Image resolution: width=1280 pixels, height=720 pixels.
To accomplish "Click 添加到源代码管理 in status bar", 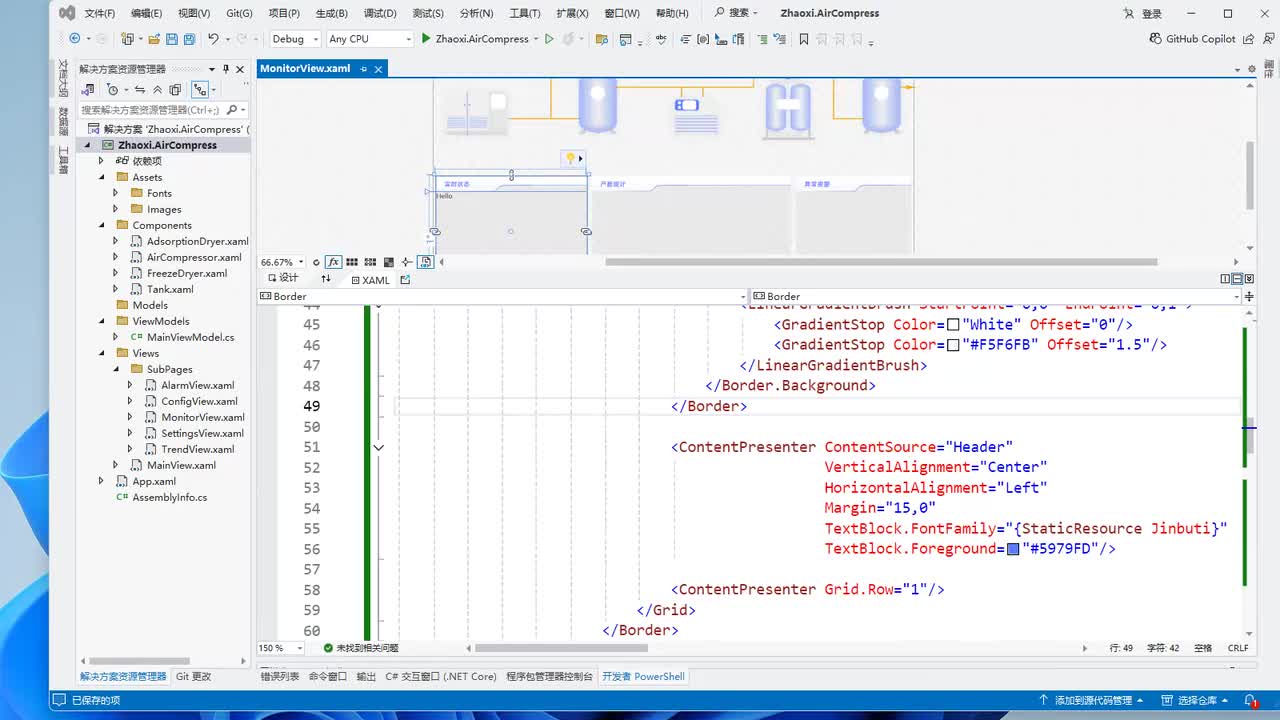I will (1093, 700).
